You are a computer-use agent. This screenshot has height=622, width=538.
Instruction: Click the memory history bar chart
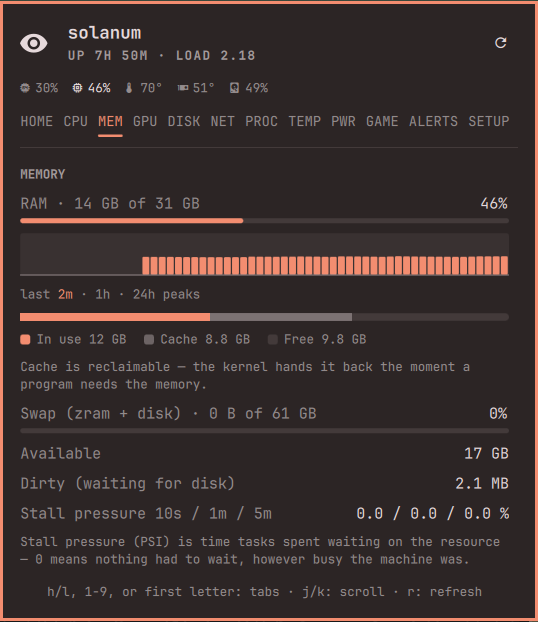point(264,254)
